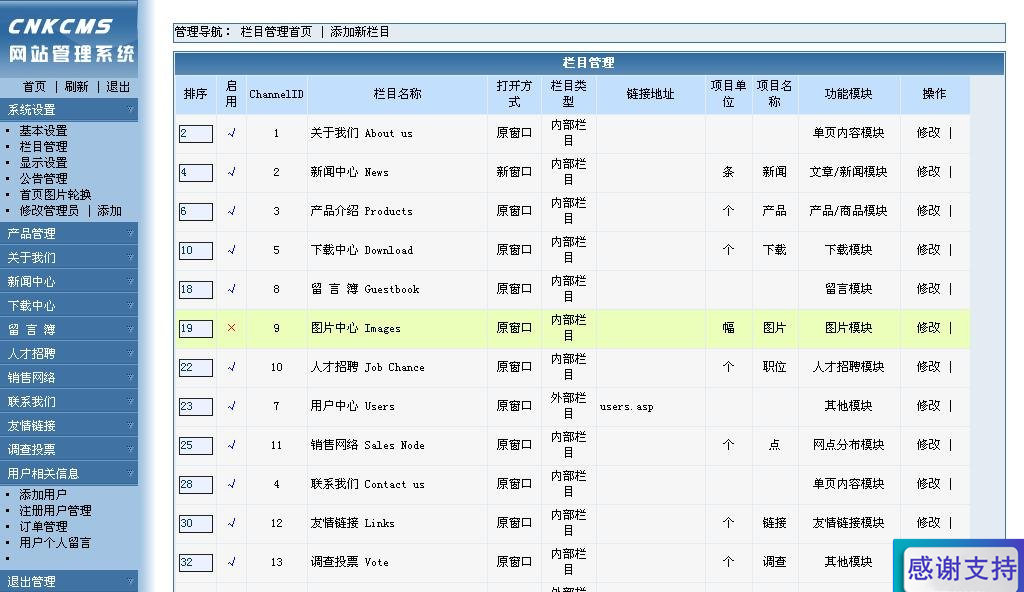This screenshot has width=1024, height=592.
Task: Click 修改 for 关于我们 About us row
Action: coord(929,133)
